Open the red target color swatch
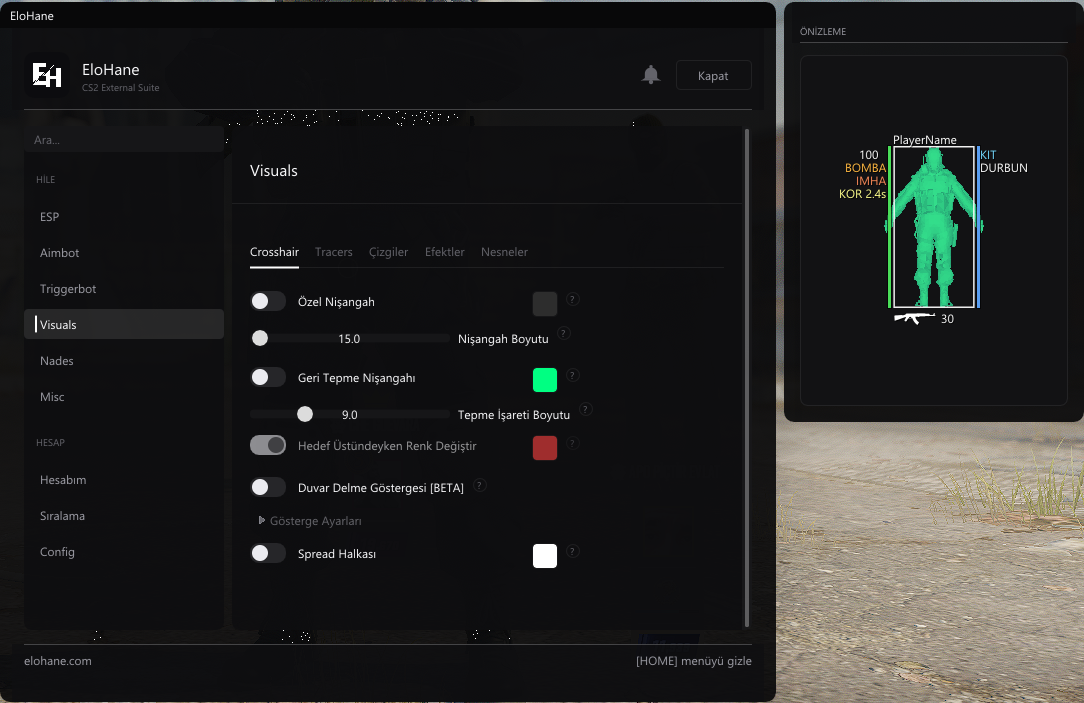This screenshot has width=1084, height=703. (545, 448)
